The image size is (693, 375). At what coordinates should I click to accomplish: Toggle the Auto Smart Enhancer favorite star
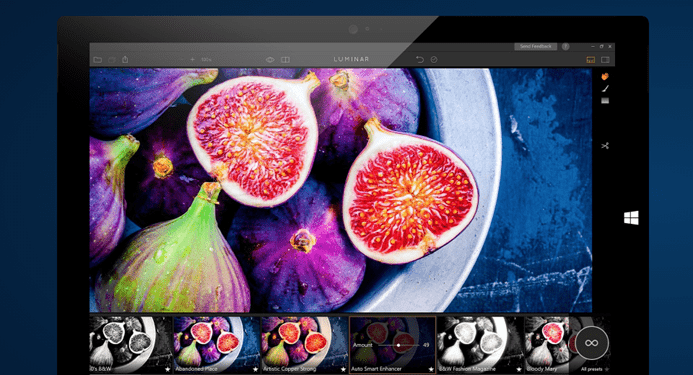431,369
